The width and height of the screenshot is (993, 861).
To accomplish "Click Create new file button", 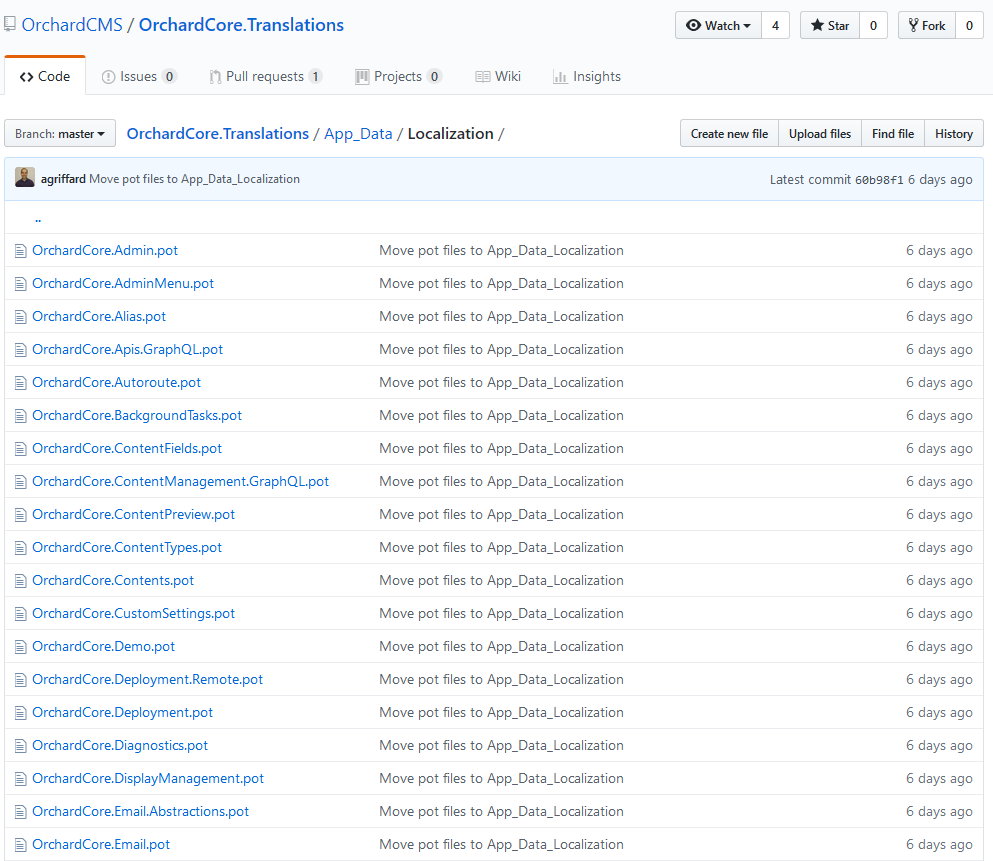I will pyautogui.click(x=729, y=134).
